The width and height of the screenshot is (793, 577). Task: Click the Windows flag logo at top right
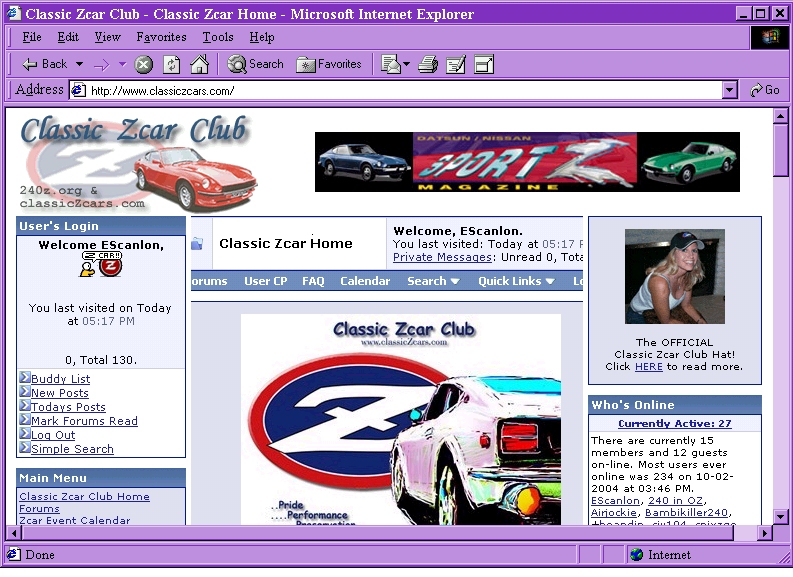pyautogui.click(x=769, y=37)
